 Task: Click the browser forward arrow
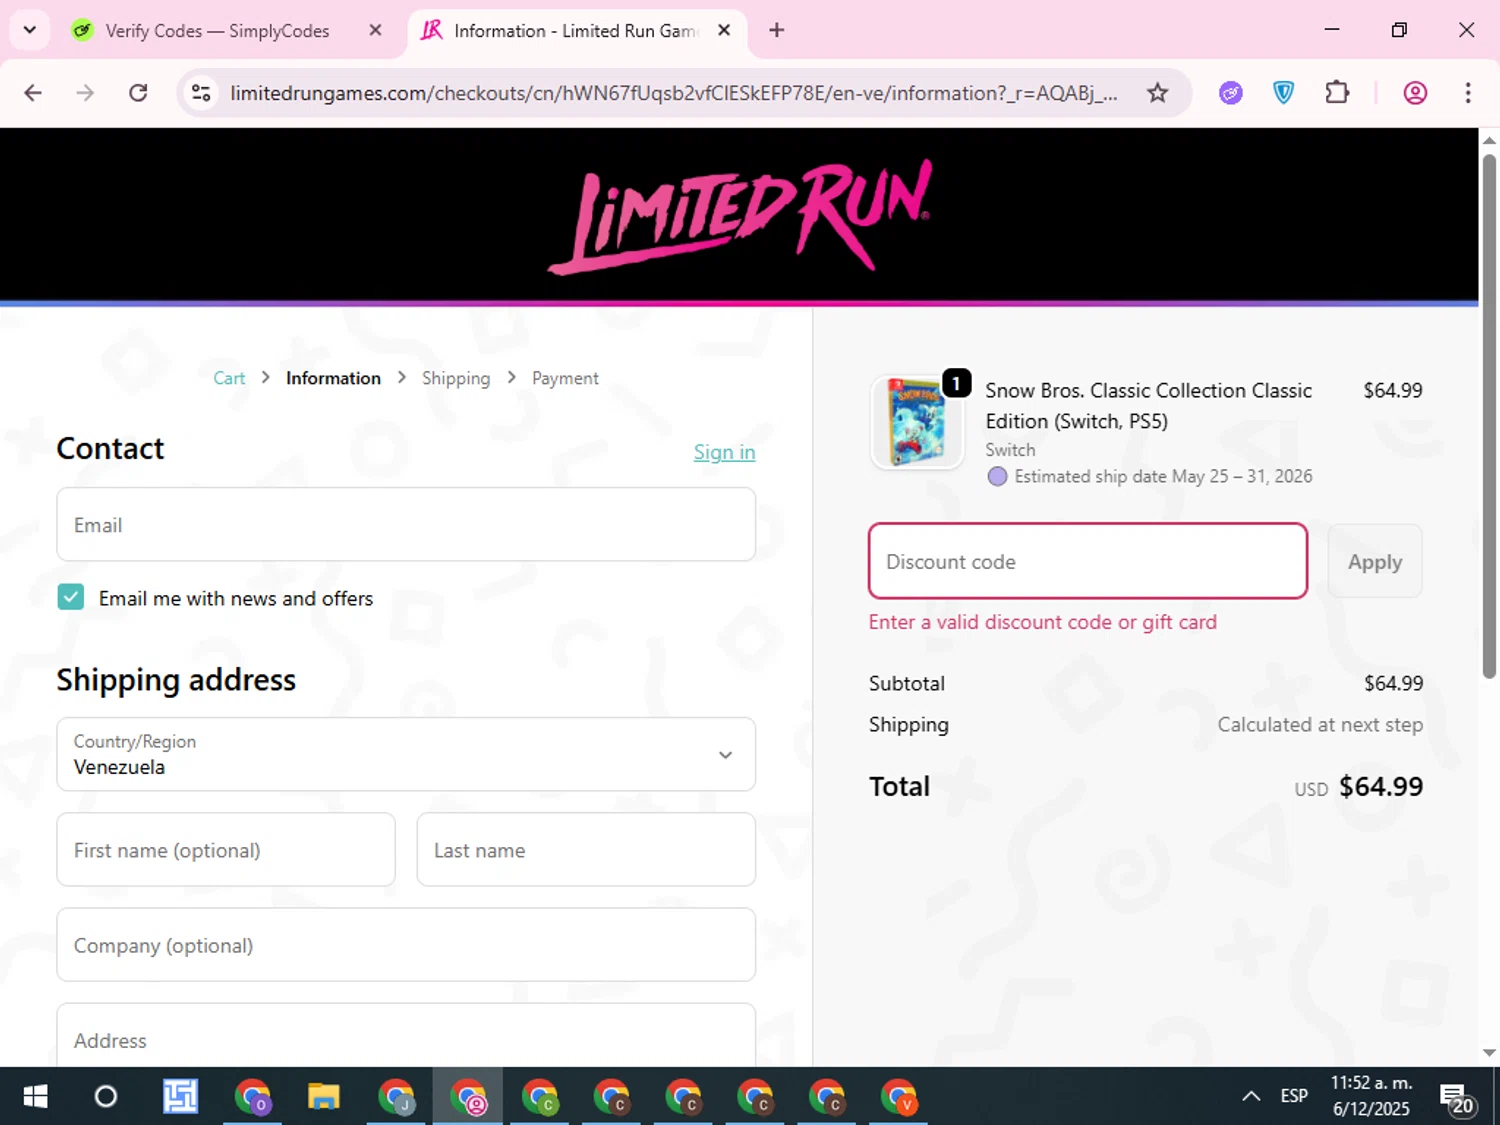pos(85,93)
